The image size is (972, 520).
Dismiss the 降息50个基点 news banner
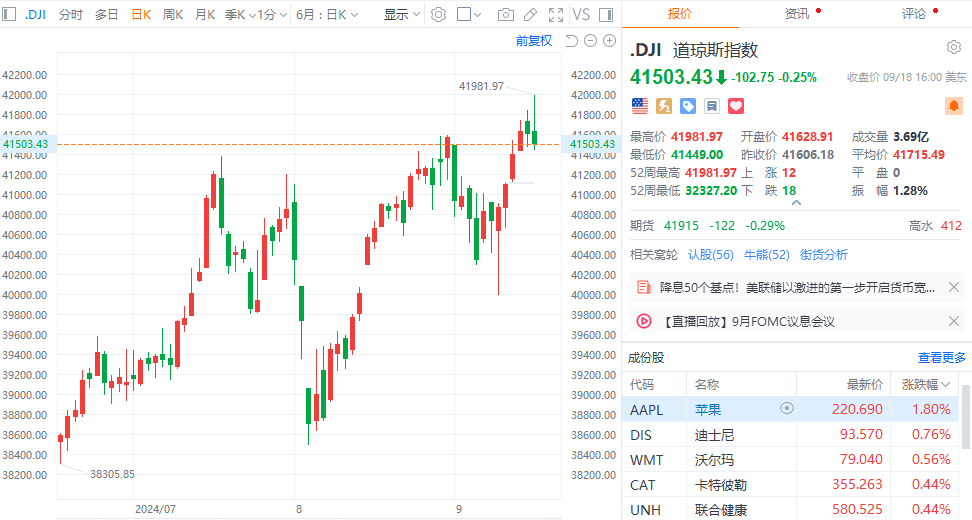pos(954,287)
